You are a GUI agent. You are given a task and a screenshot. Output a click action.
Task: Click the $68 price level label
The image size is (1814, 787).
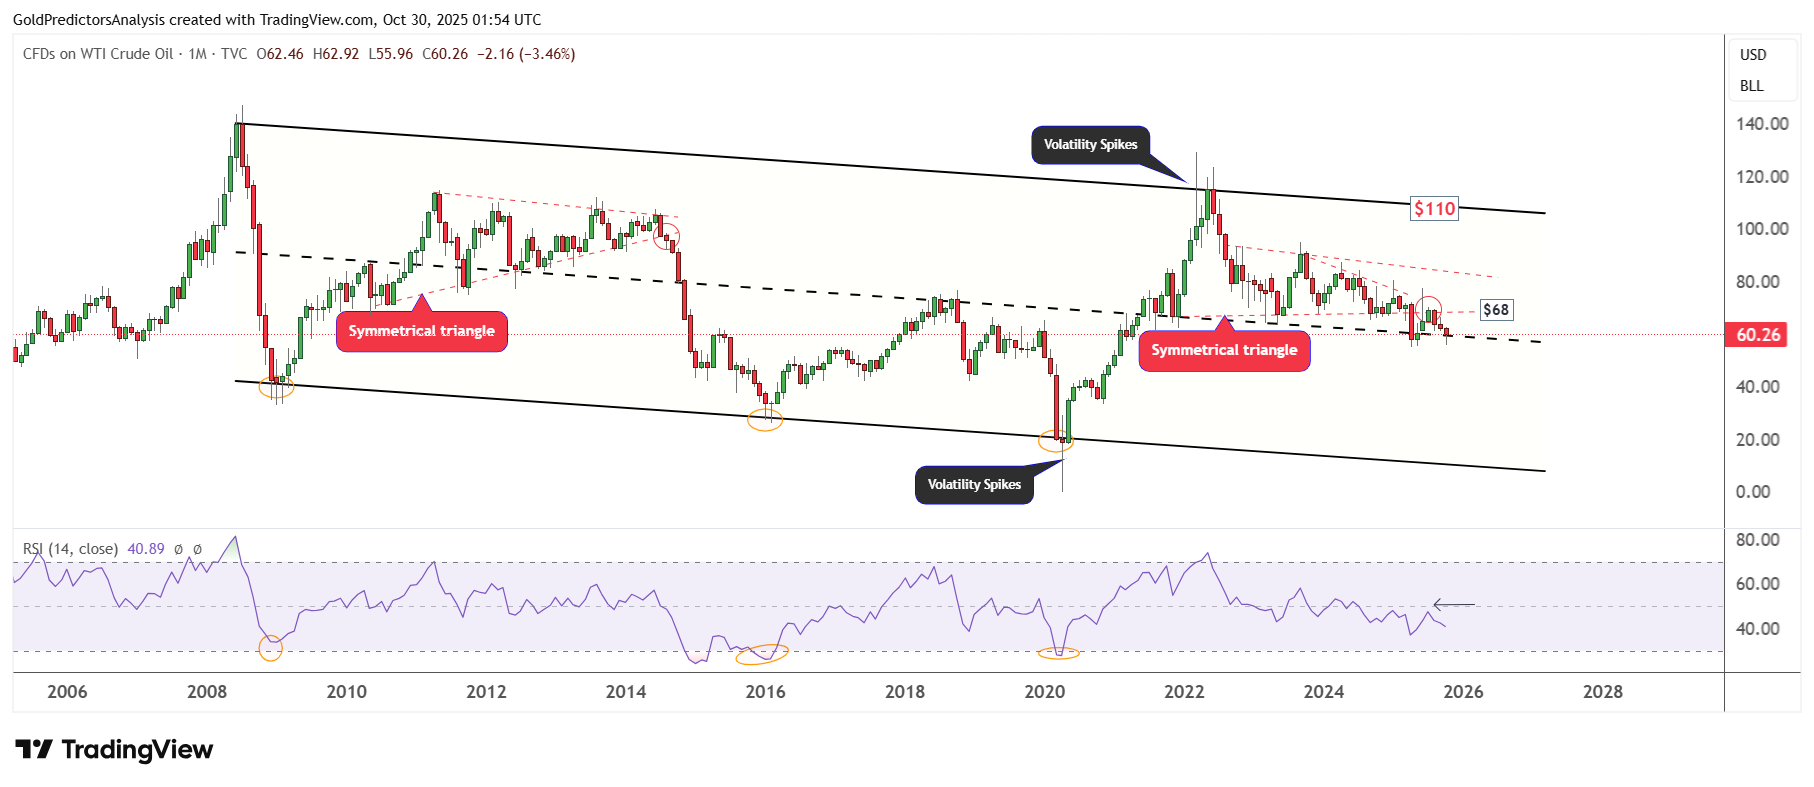(x=1496, y=310)
